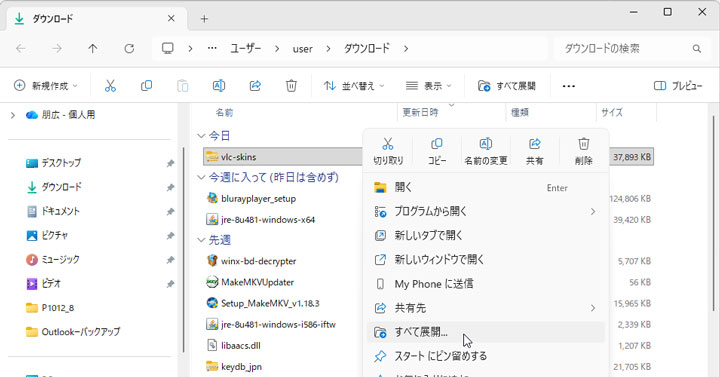
Task: Click 名前の変更 in the context menu
Action: [x=486, y=152]
